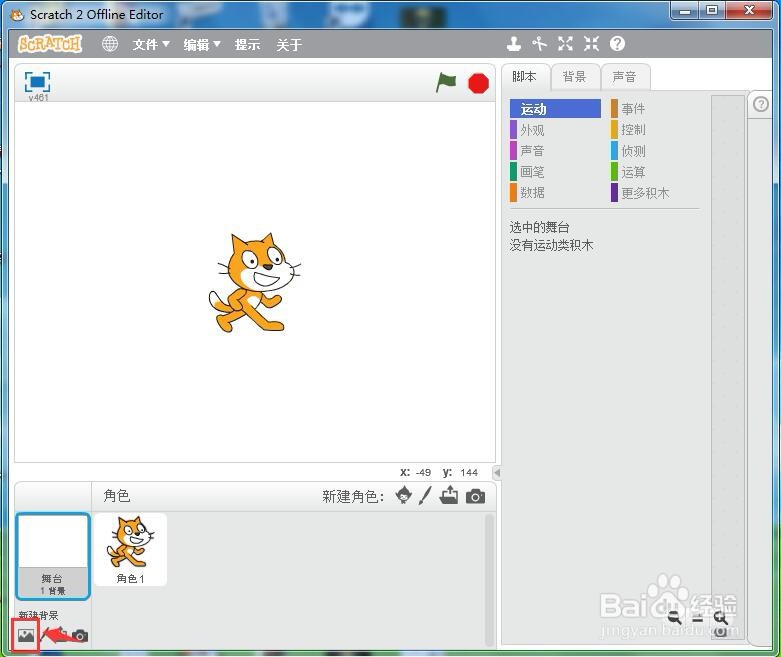Viewport: 781px width, 657px height.
Task: Click the cat sprite on the stage
Action: [254, 282]
